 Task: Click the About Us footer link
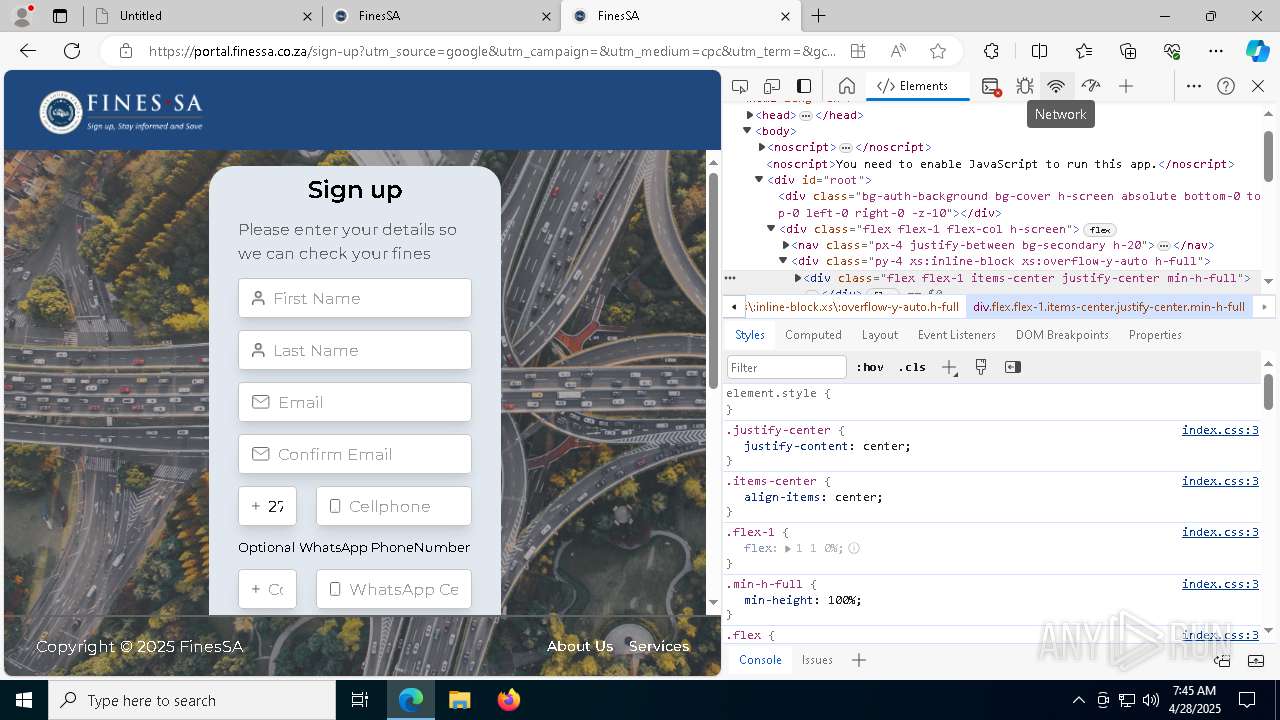click(580, 646)
